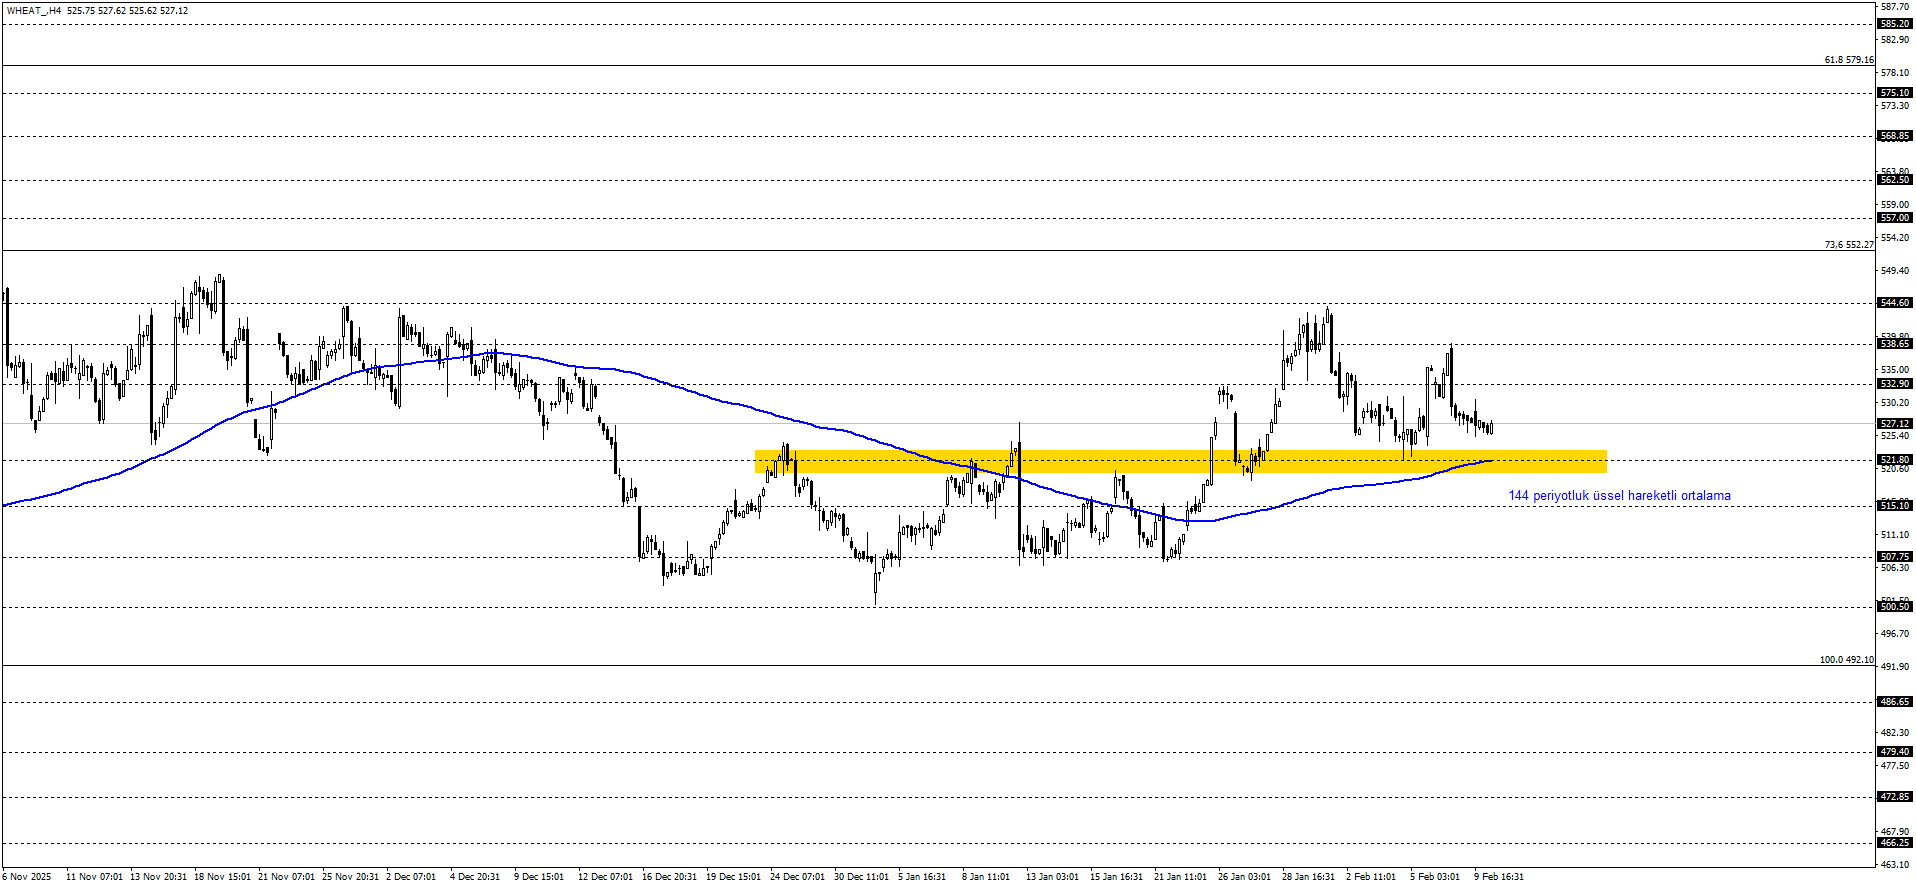
Task: Select the yellow support zone rectangle
Action: (1180, 461)
